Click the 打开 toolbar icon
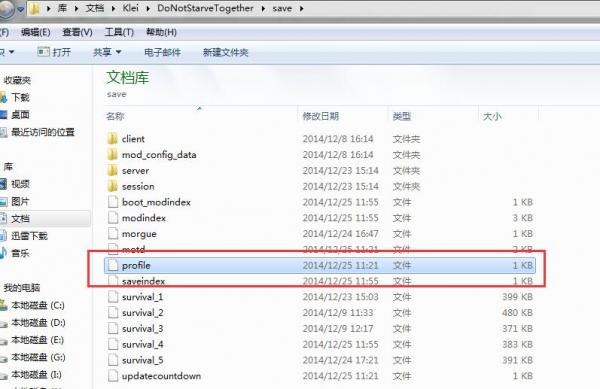The width and height of the screenshot is (600, 389). (43, 52)
